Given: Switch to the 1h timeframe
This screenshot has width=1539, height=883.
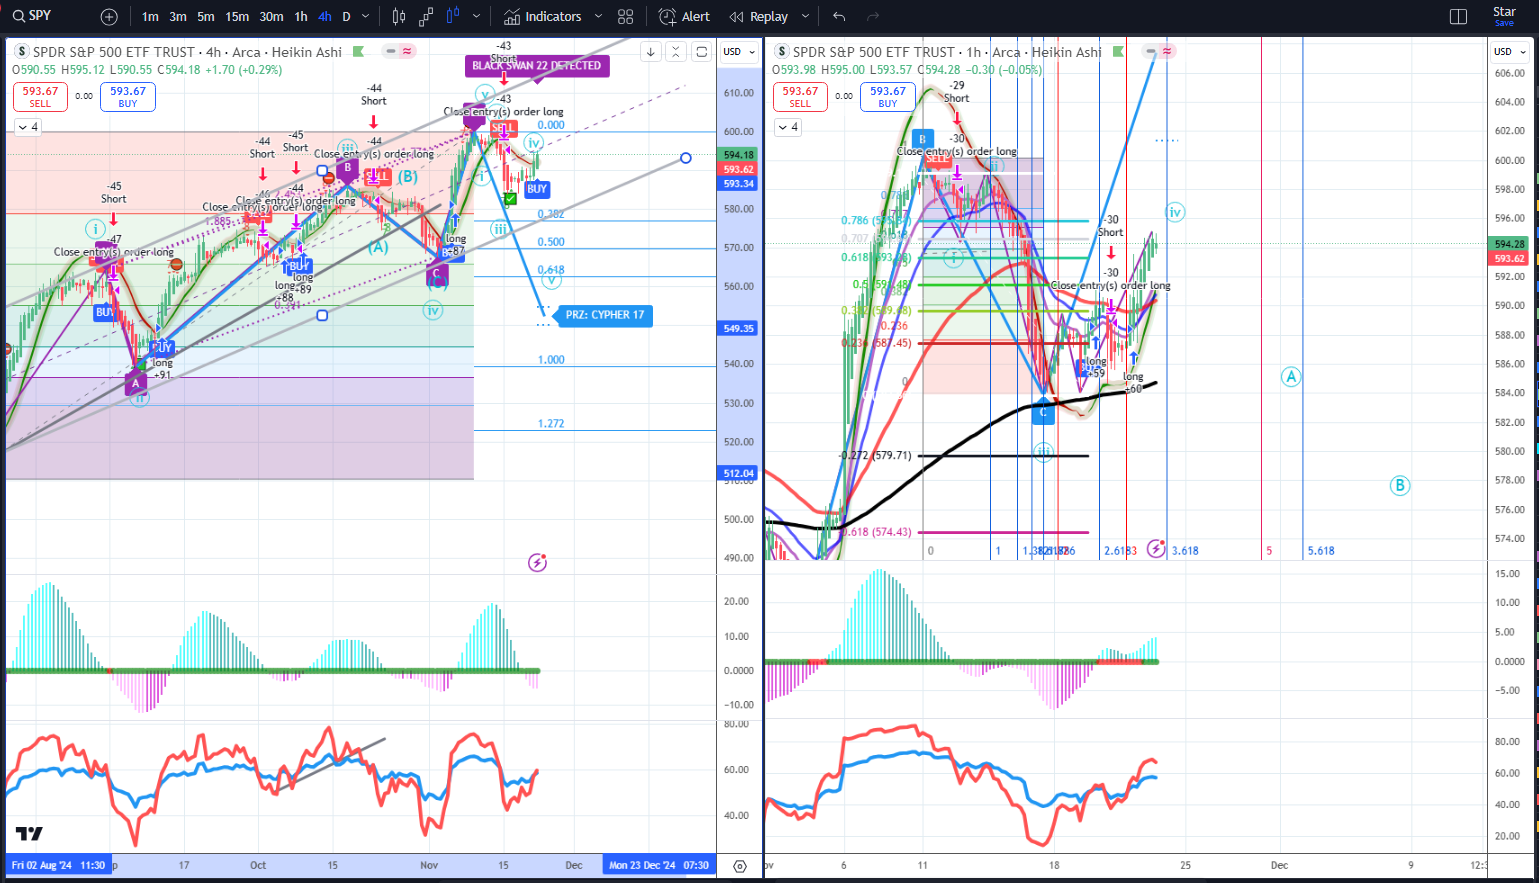Looking at the screenshot, I should coord(301,17).
